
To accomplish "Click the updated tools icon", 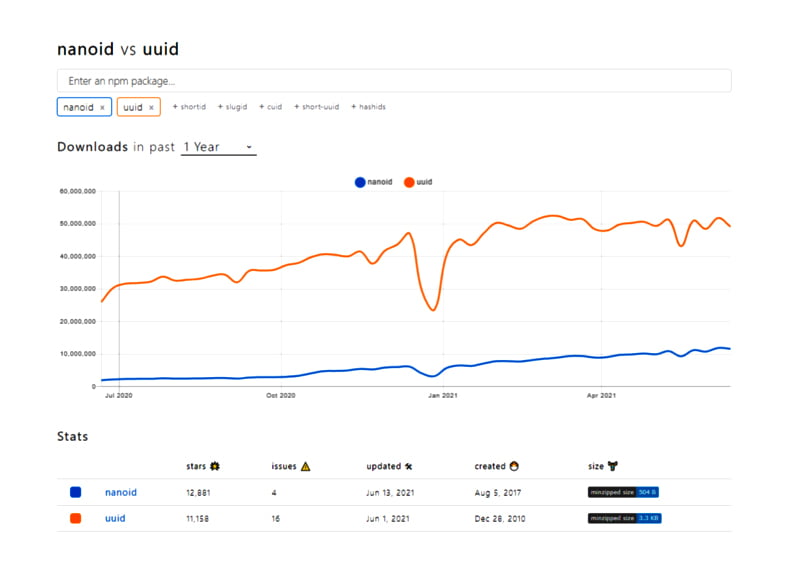I will pyautogui.click(x=409, y=466).
